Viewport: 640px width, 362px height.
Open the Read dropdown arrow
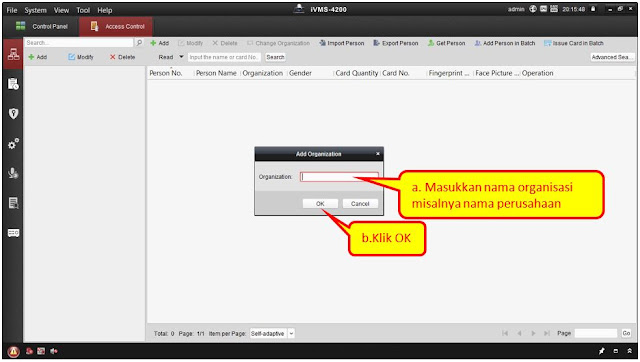pyautogui.click(x=181, y=57)
